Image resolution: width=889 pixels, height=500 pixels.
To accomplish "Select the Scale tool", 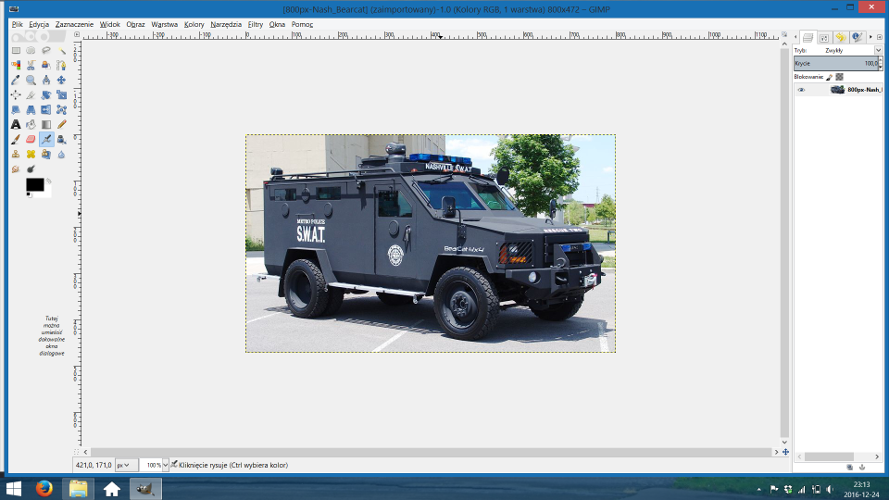I will pos(61,95).
